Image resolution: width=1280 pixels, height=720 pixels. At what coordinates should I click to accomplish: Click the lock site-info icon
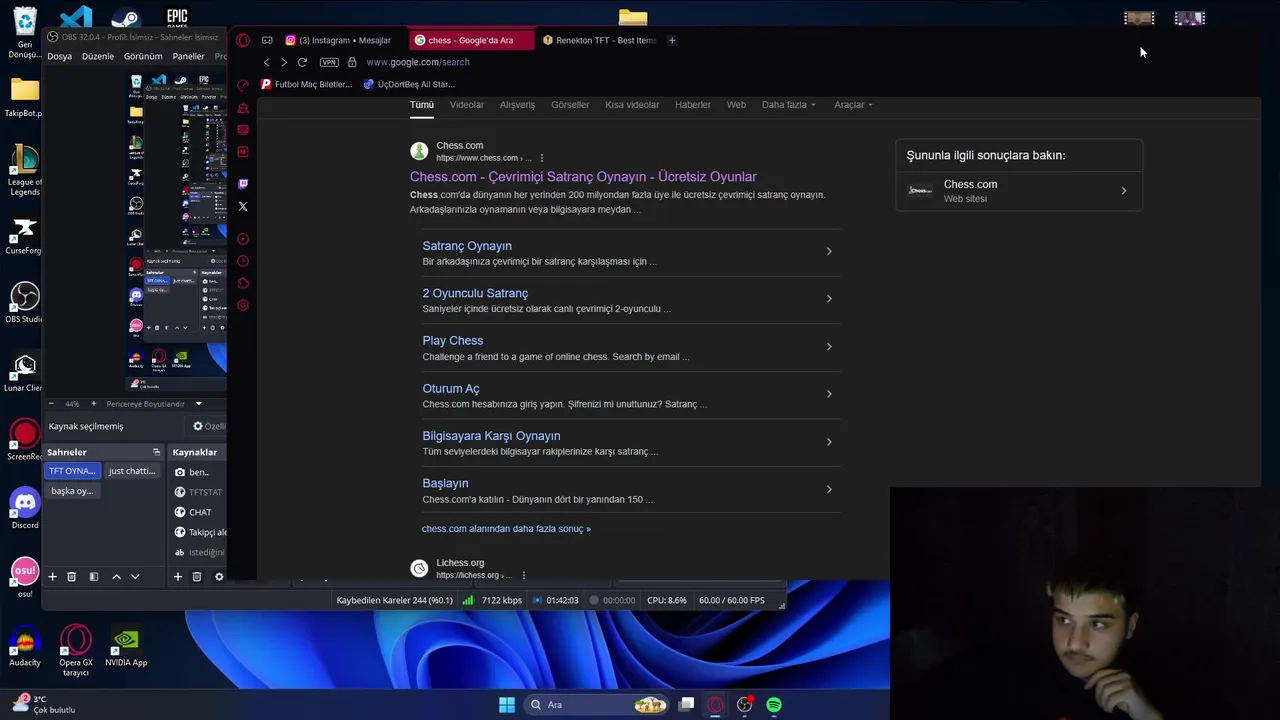click(x=352, y=62)
